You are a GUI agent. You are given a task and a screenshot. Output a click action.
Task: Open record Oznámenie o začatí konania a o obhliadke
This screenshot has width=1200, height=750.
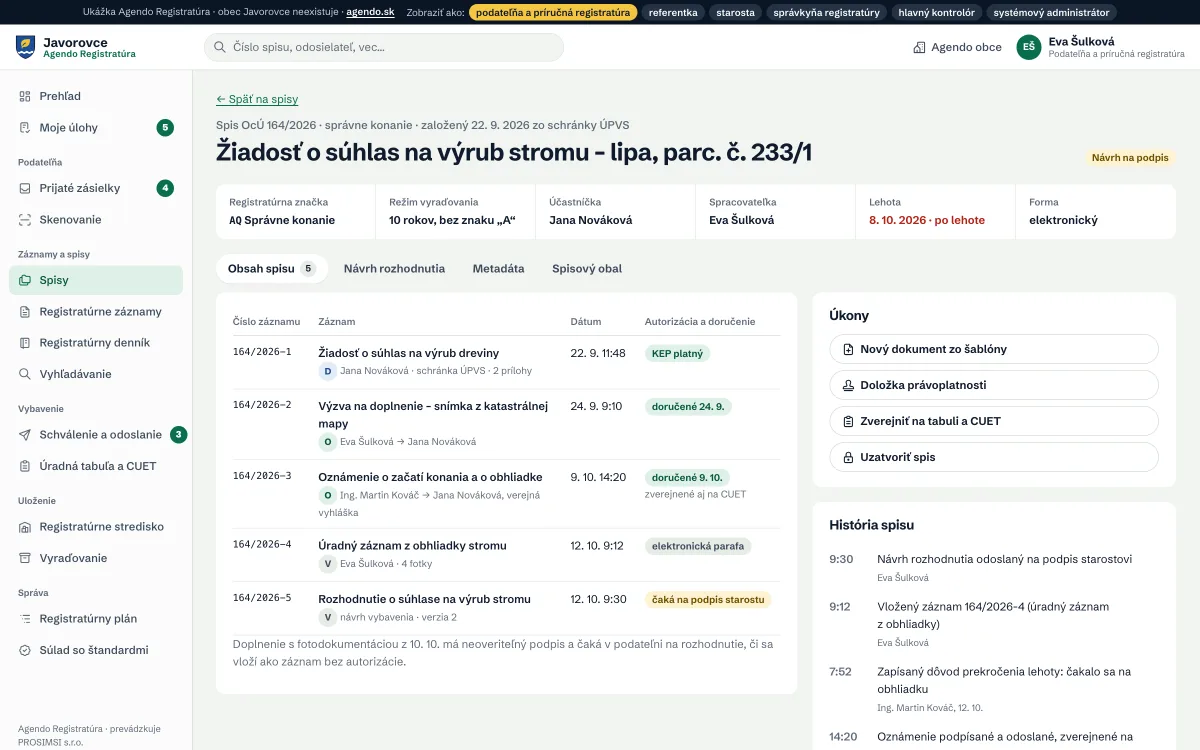coord(430,477)
